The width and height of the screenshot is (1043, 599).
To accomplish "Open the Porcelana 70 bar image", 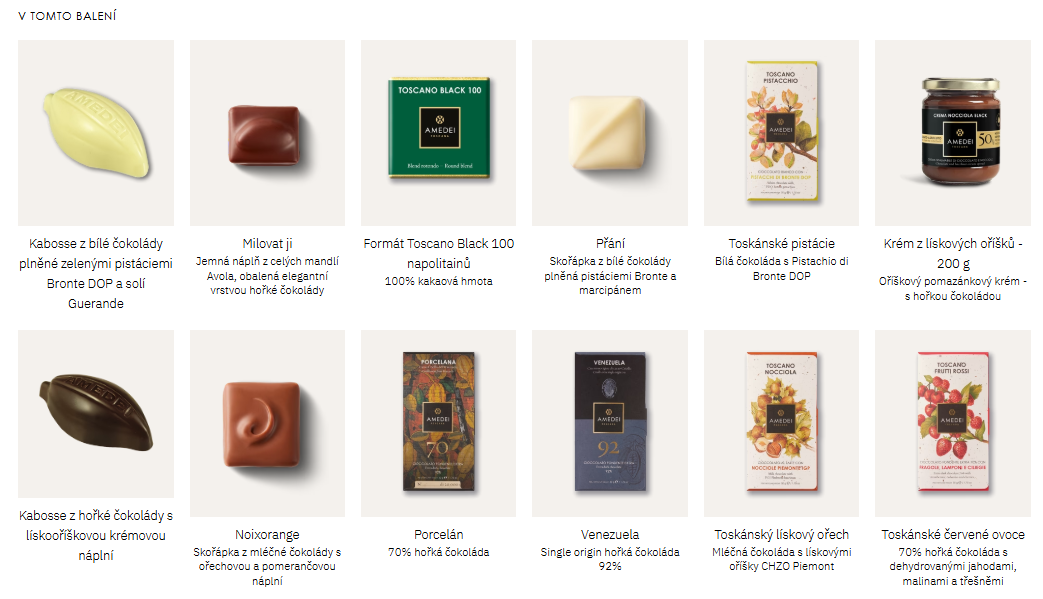I will pos(438,423).
